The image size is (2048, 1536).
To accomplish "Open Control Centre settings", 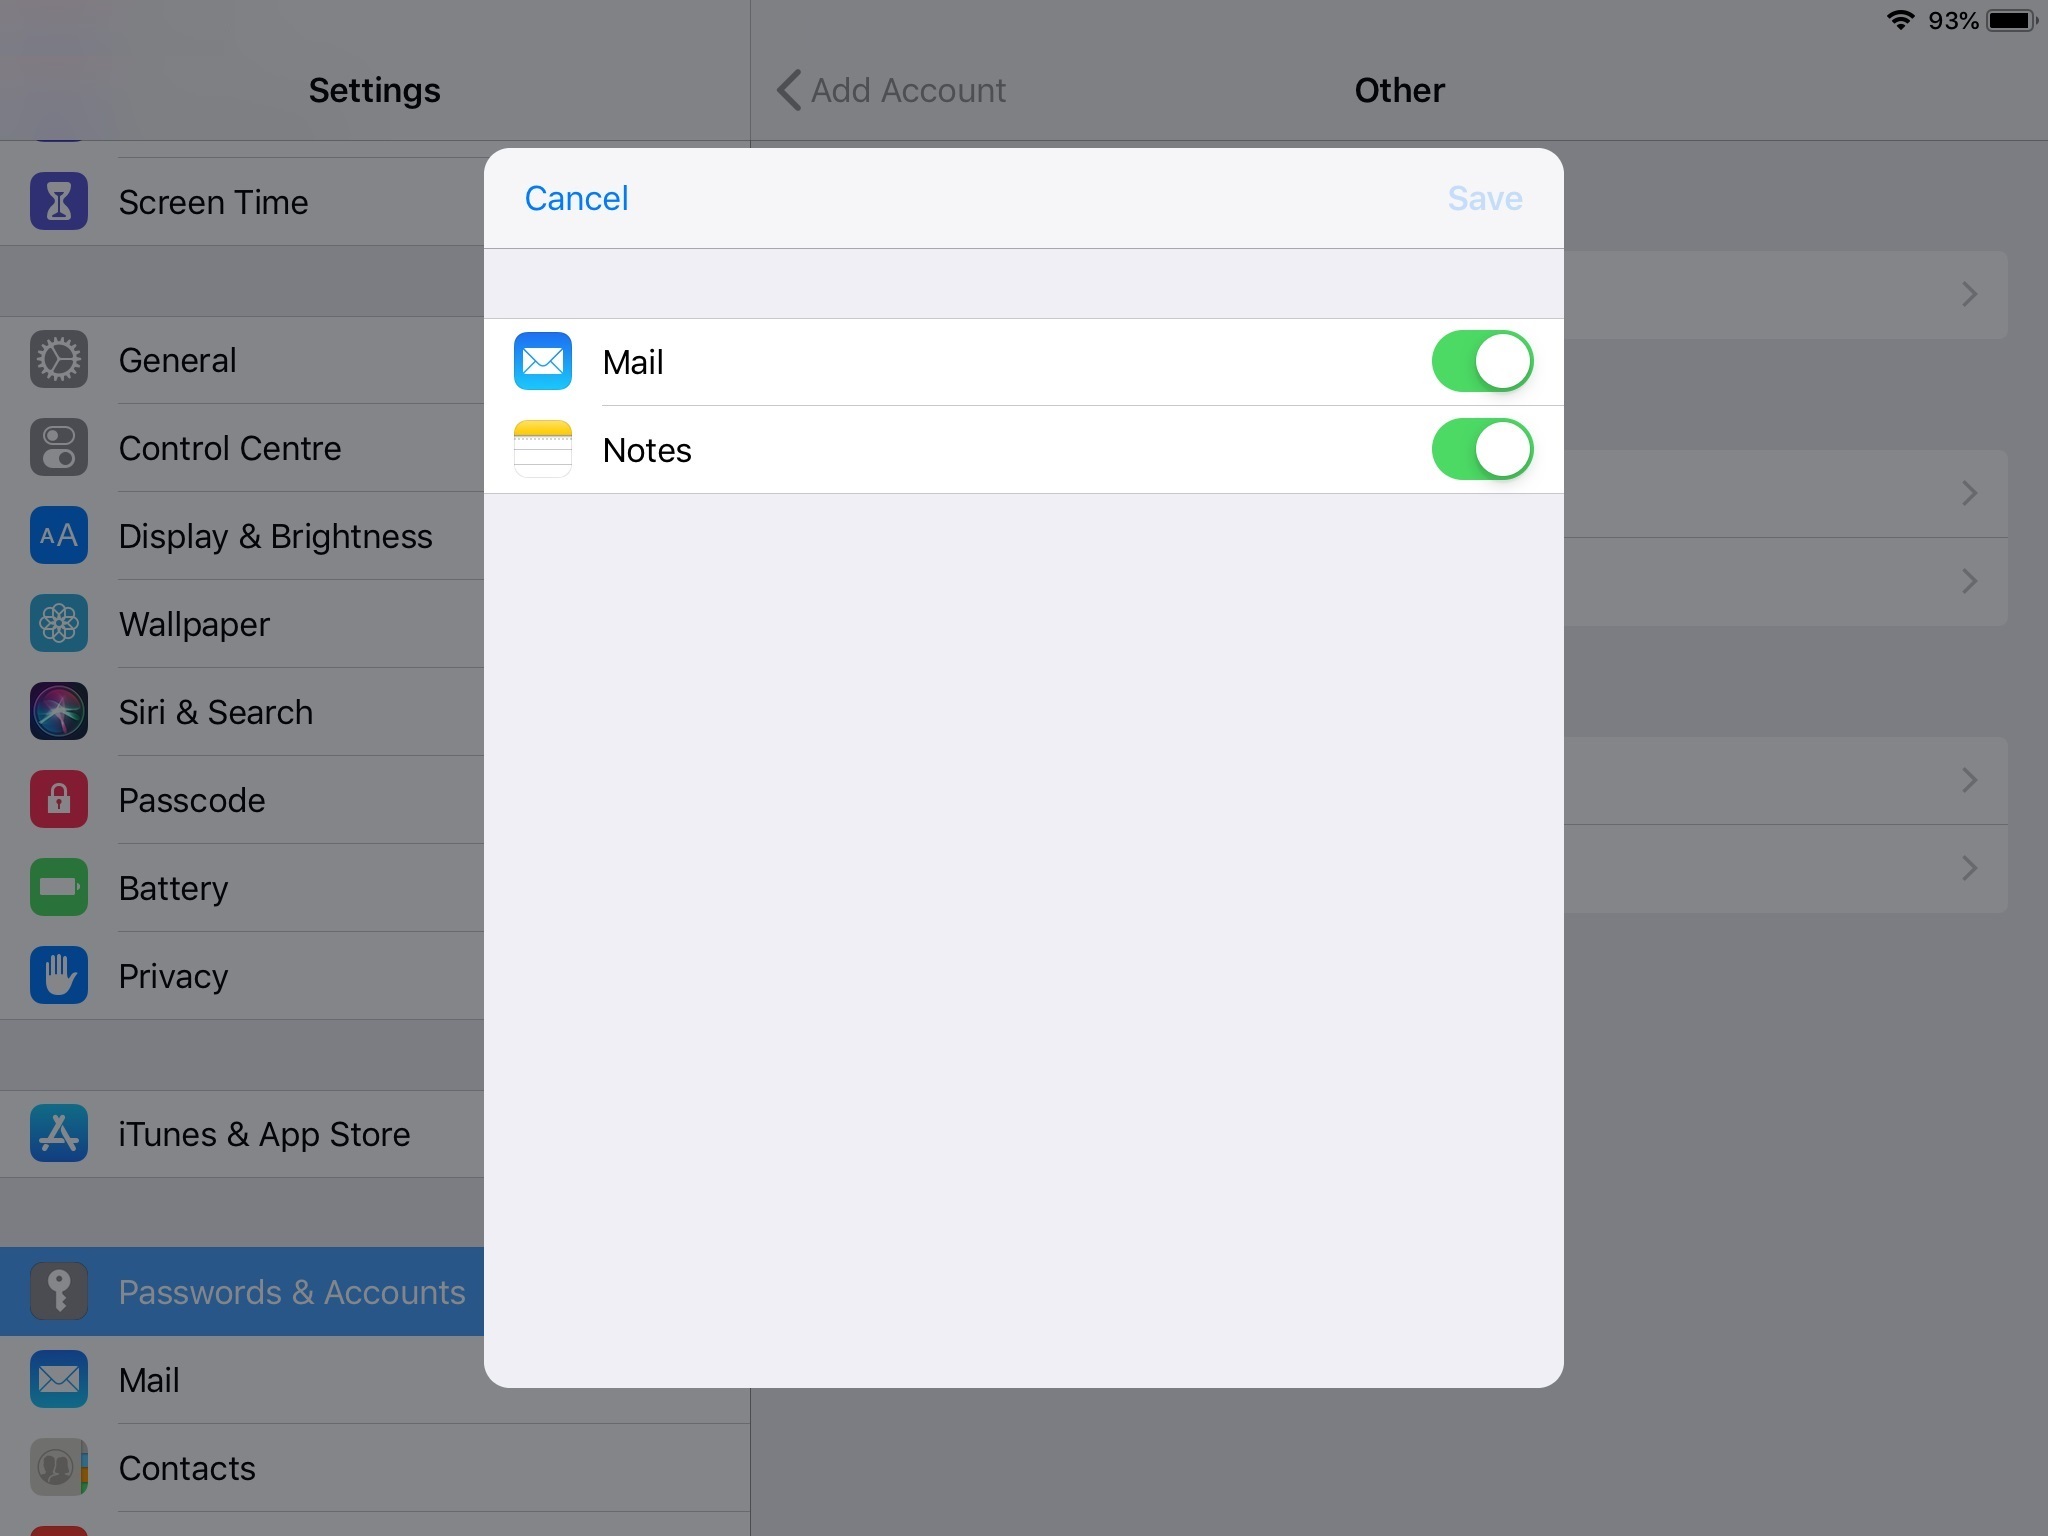I will point(242,448).
